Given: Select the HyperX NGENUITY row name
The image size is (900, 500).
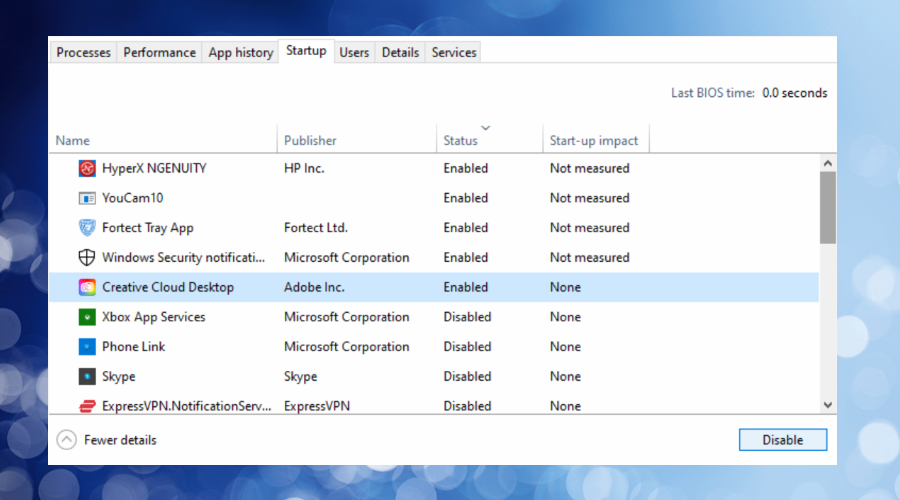Looking at the screenshot, I should [x=154, y=168].
